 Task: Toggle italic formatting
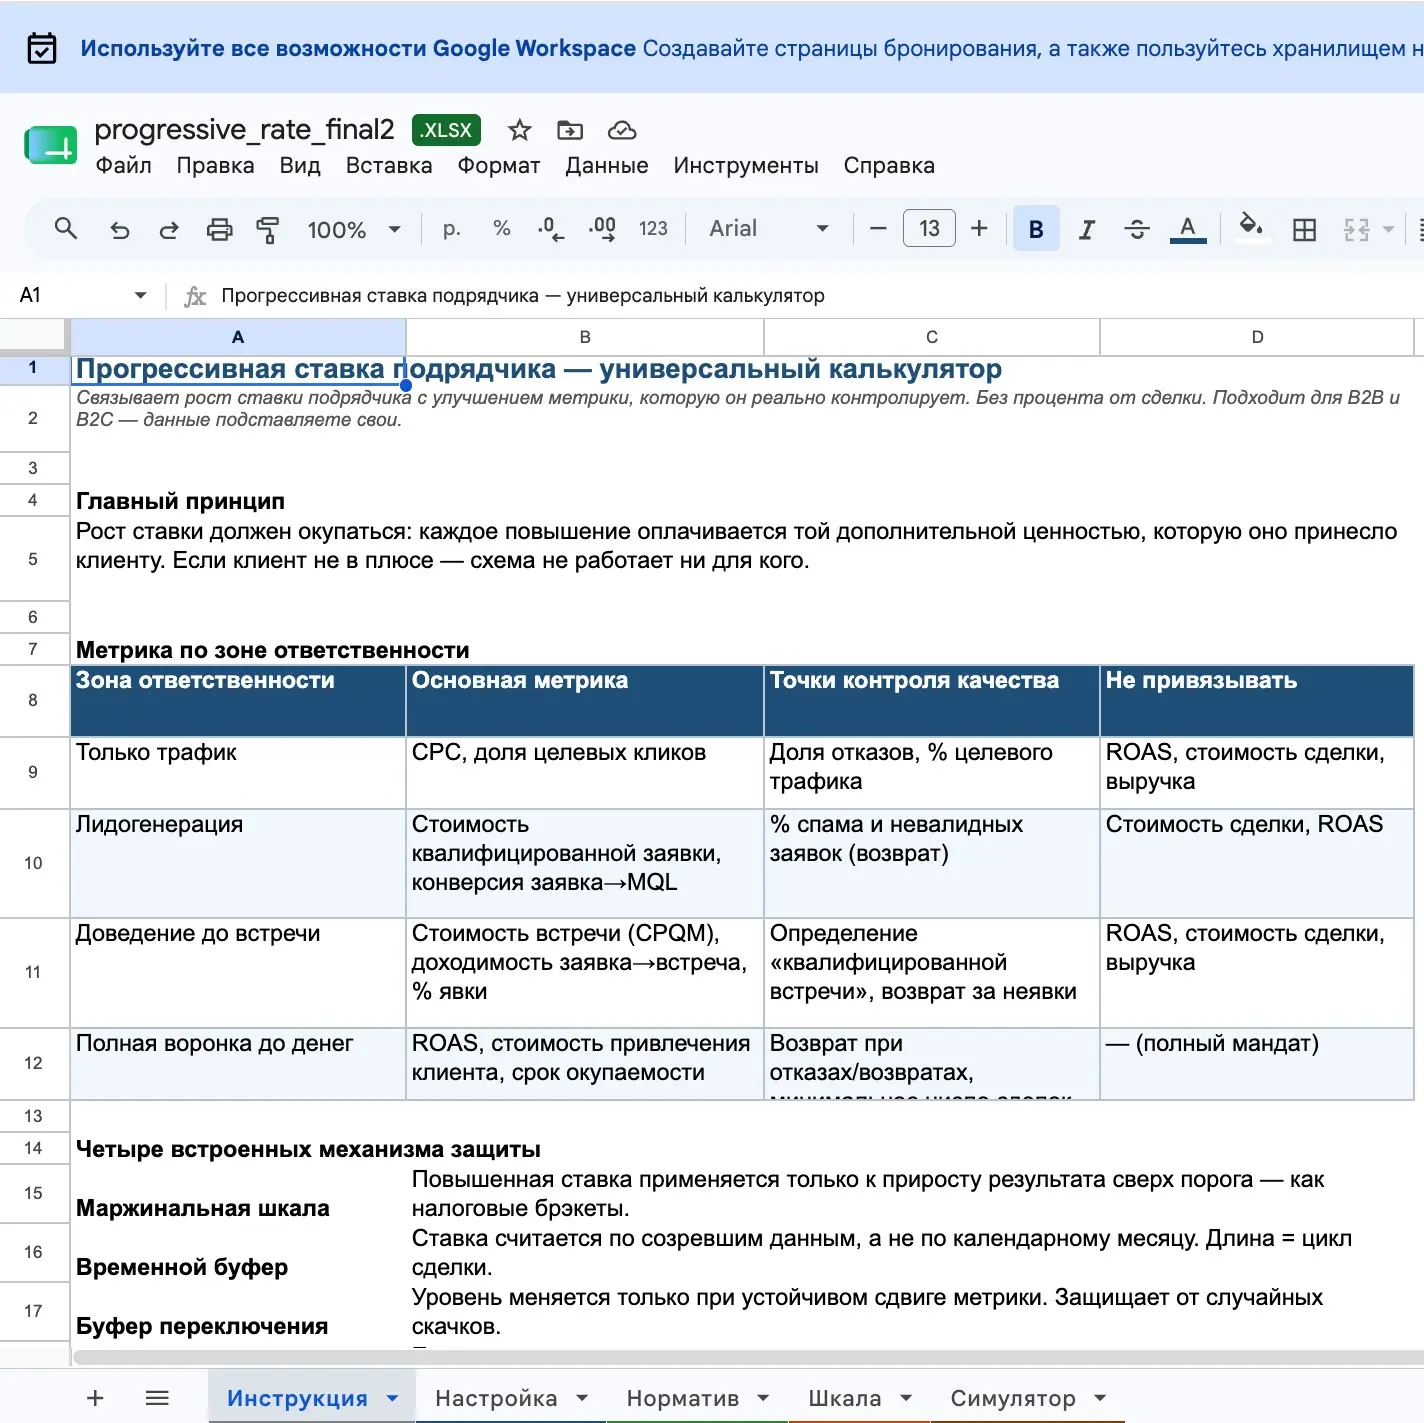point(1087,230)
